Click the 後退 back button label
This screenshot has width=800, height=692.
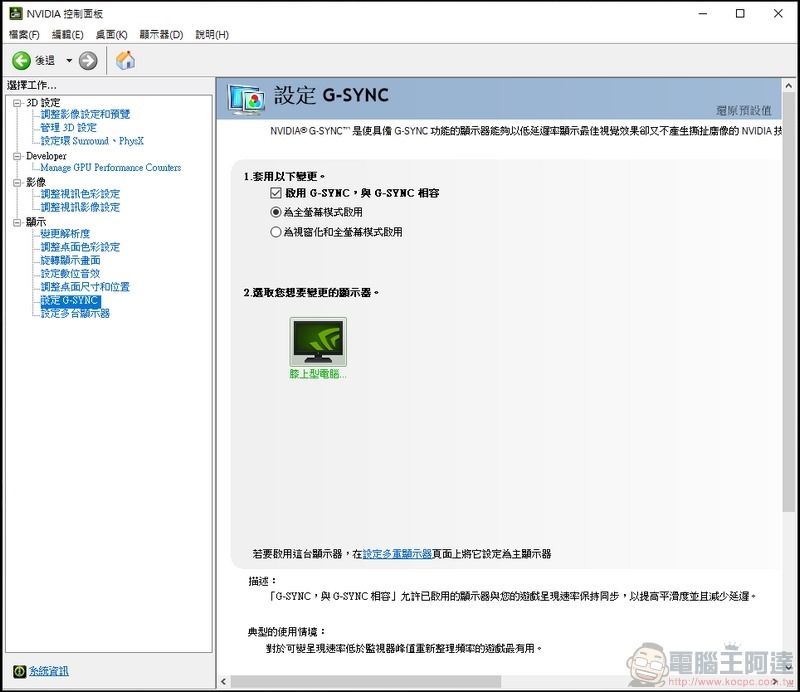click(x=45, y=61)
